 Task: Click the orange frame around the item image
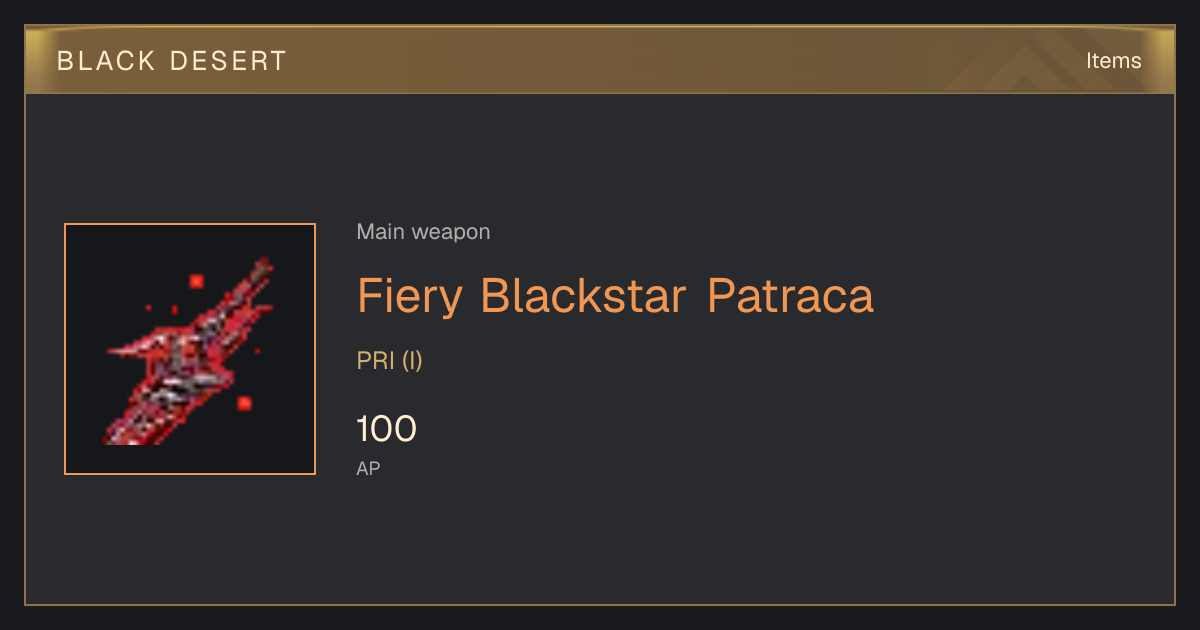[x=190, y=224]
